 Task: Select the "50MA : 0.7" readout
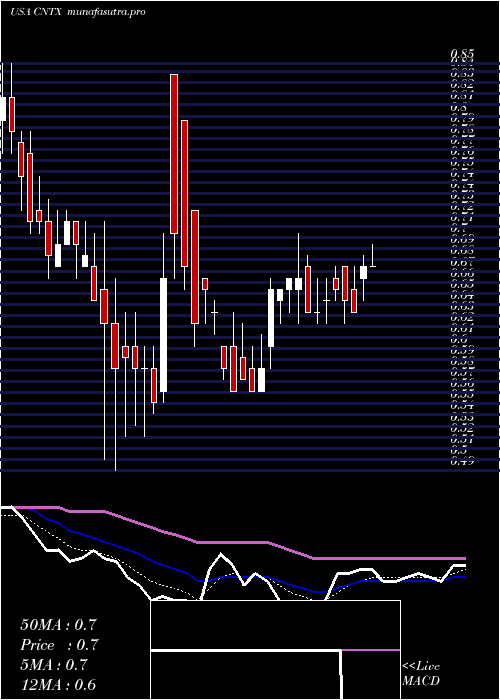[x=58, y=625]
